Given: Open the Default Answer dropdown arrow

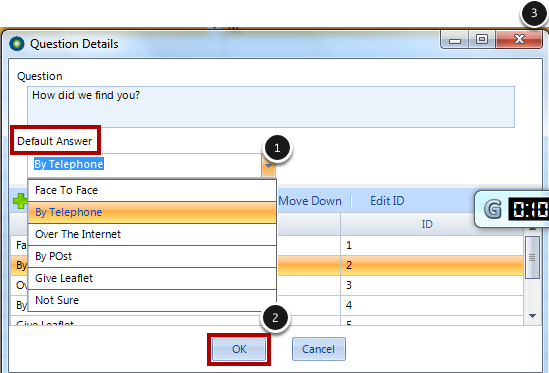Looking at the screenshot, I should tap(269, 166).
